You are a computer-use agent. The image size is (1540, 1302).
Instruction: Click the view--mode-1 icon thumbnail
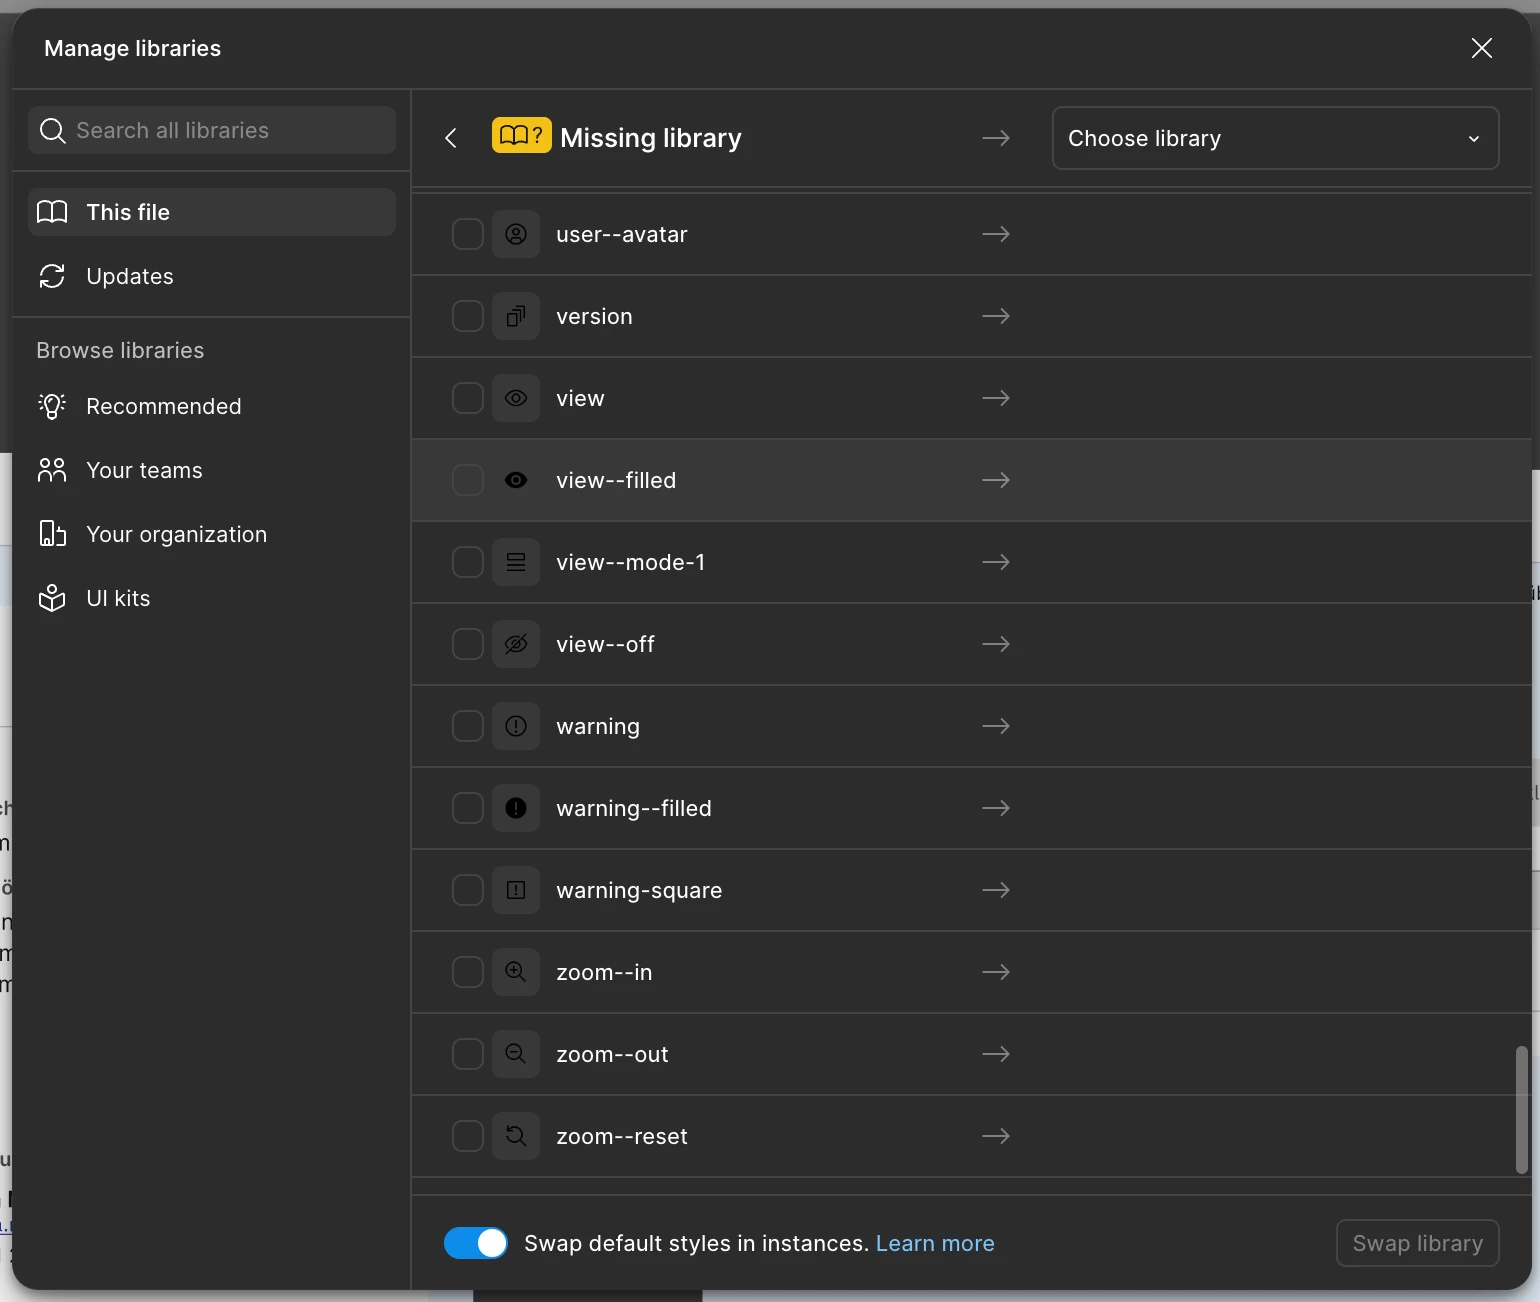[516, 562]
